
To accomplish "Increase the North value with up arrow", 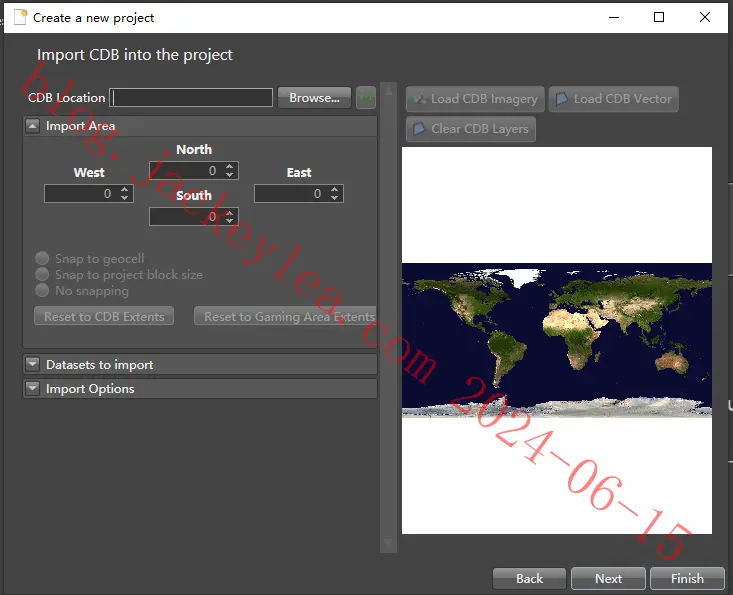I will pyautogui.click(x=229, y=166).
